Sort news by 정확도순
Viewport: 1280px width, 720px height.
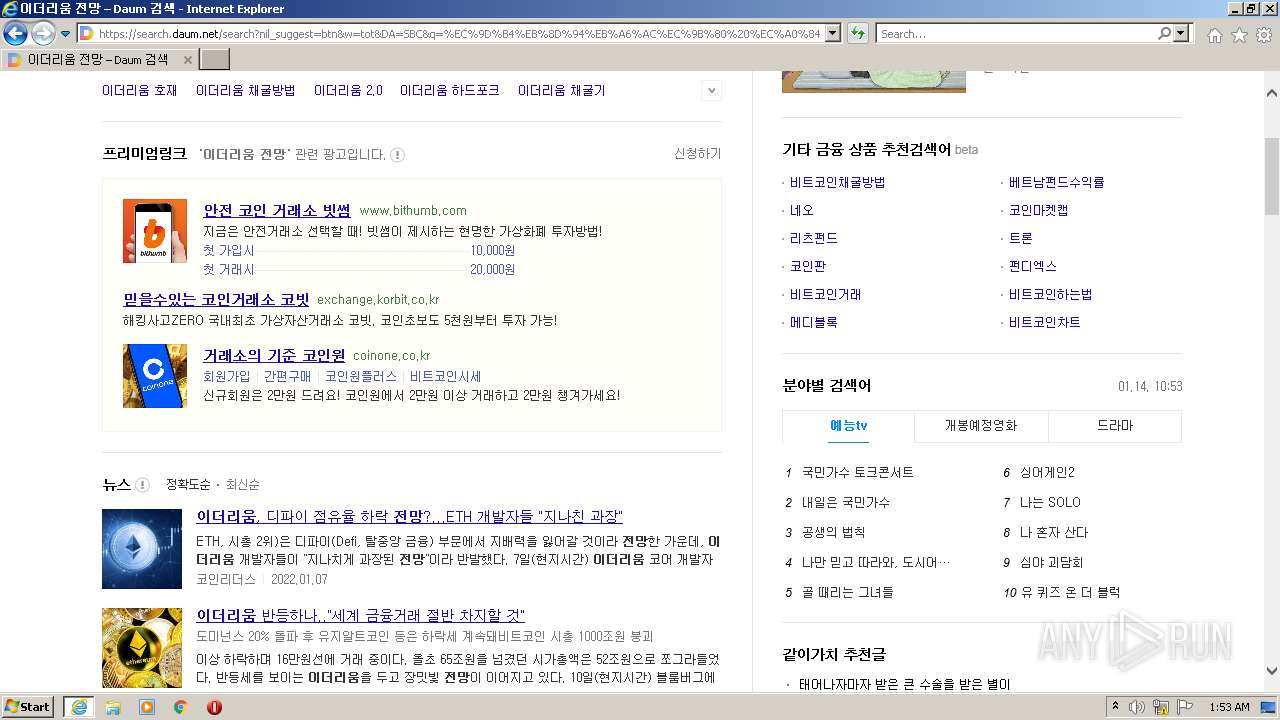(x=188, y=484)
